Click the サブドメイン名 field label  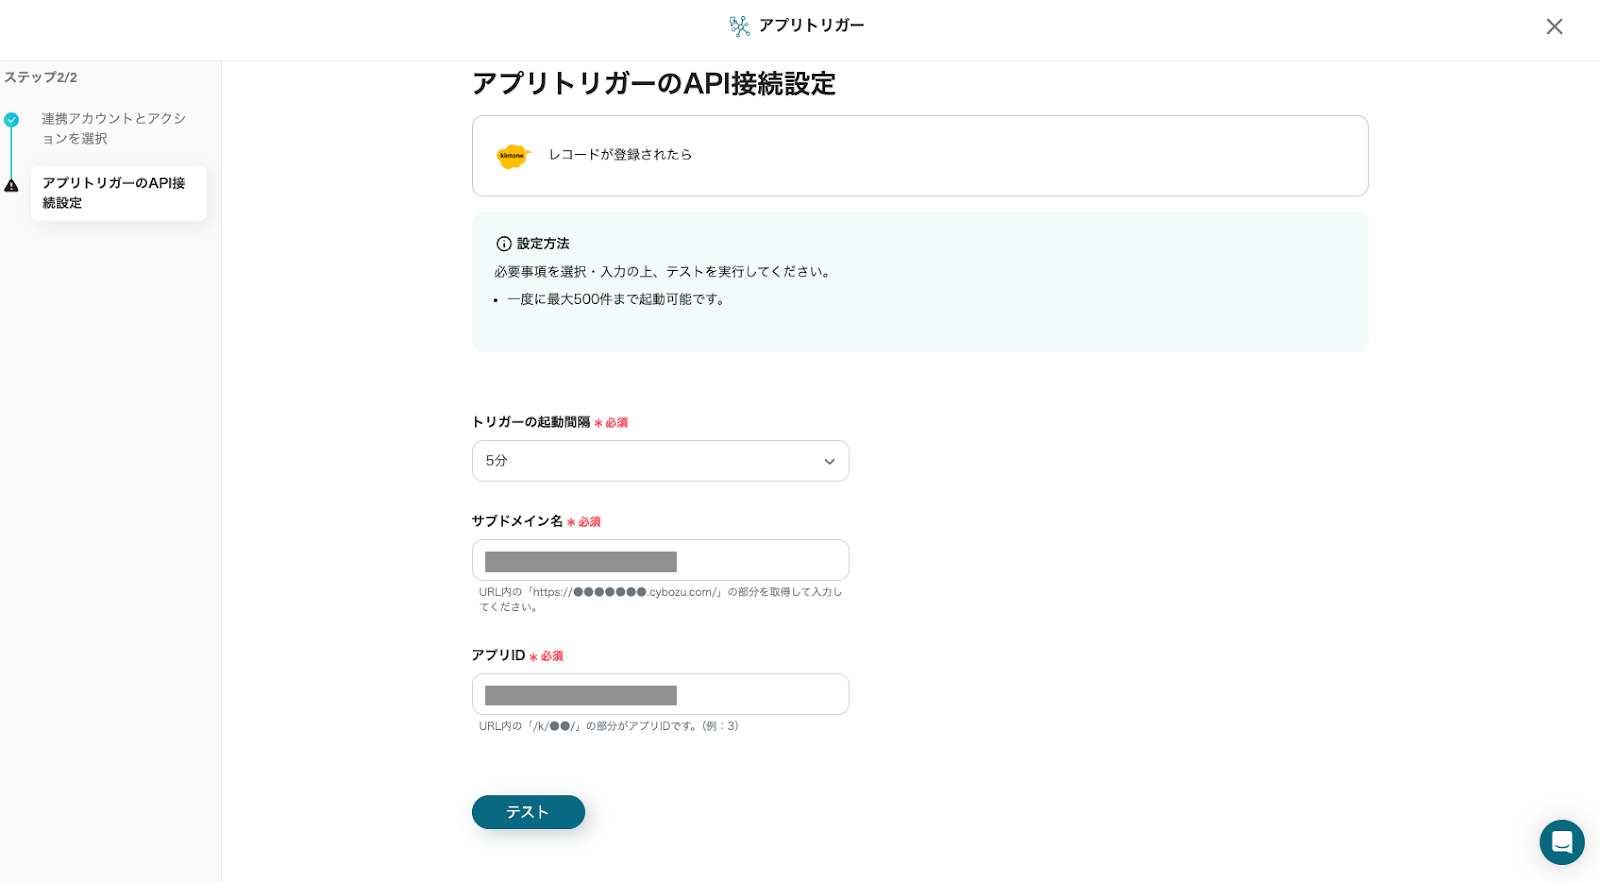(517, 521)
